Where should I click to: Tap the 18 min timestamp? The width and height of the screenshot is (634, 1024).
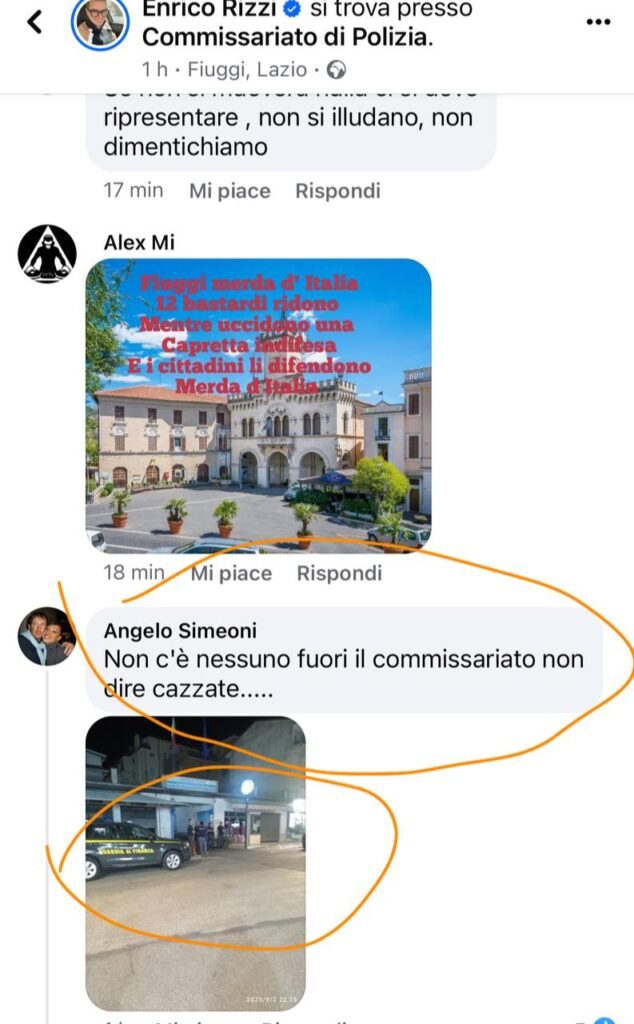click(134, 573)
